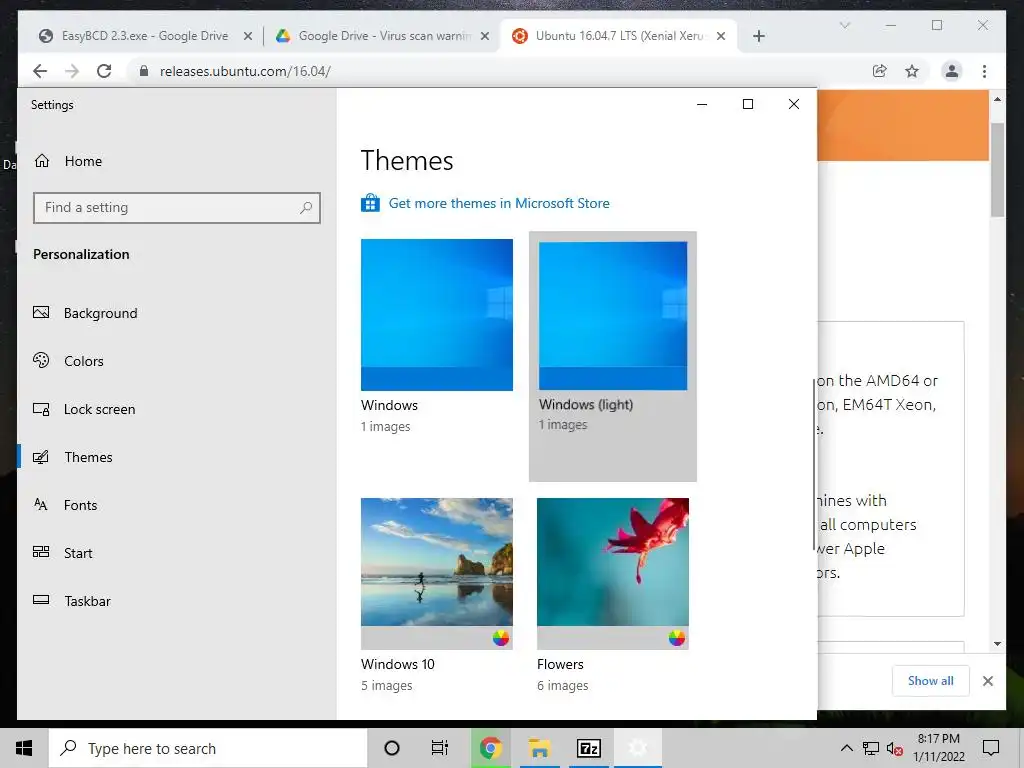Click the Chrome vertical scrollbar thumb
The height and width of the screenshot is (768, 1024).
[x=997, y=170]
